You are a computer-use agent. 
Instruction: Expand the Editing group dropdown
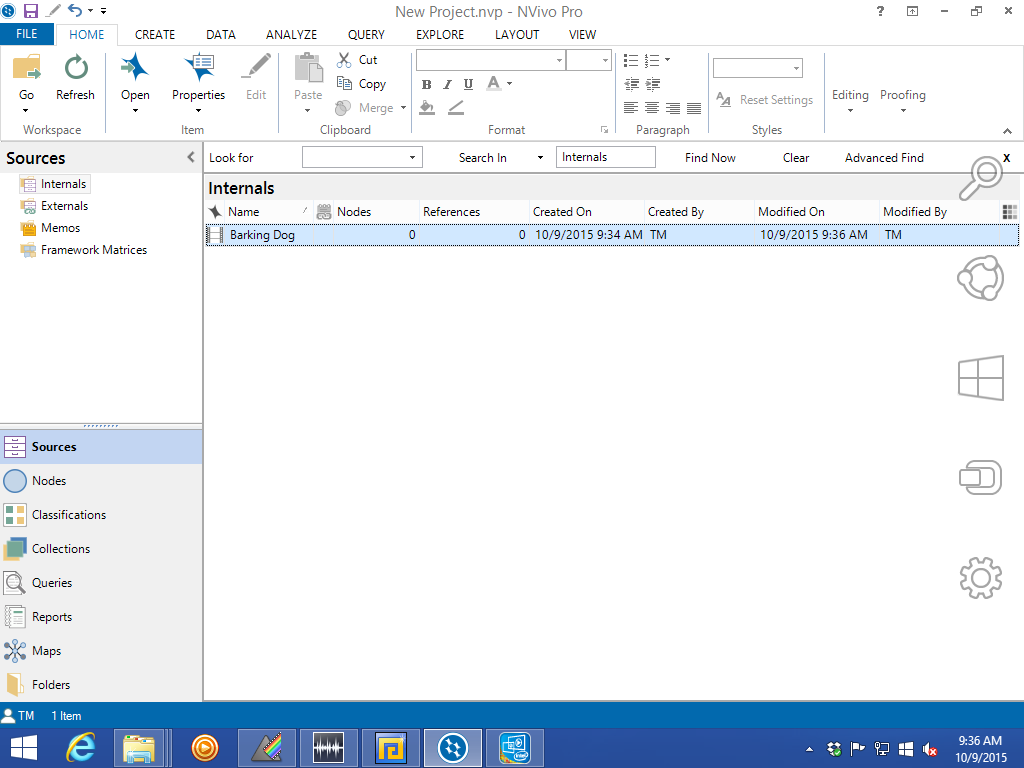click(850, 100)
